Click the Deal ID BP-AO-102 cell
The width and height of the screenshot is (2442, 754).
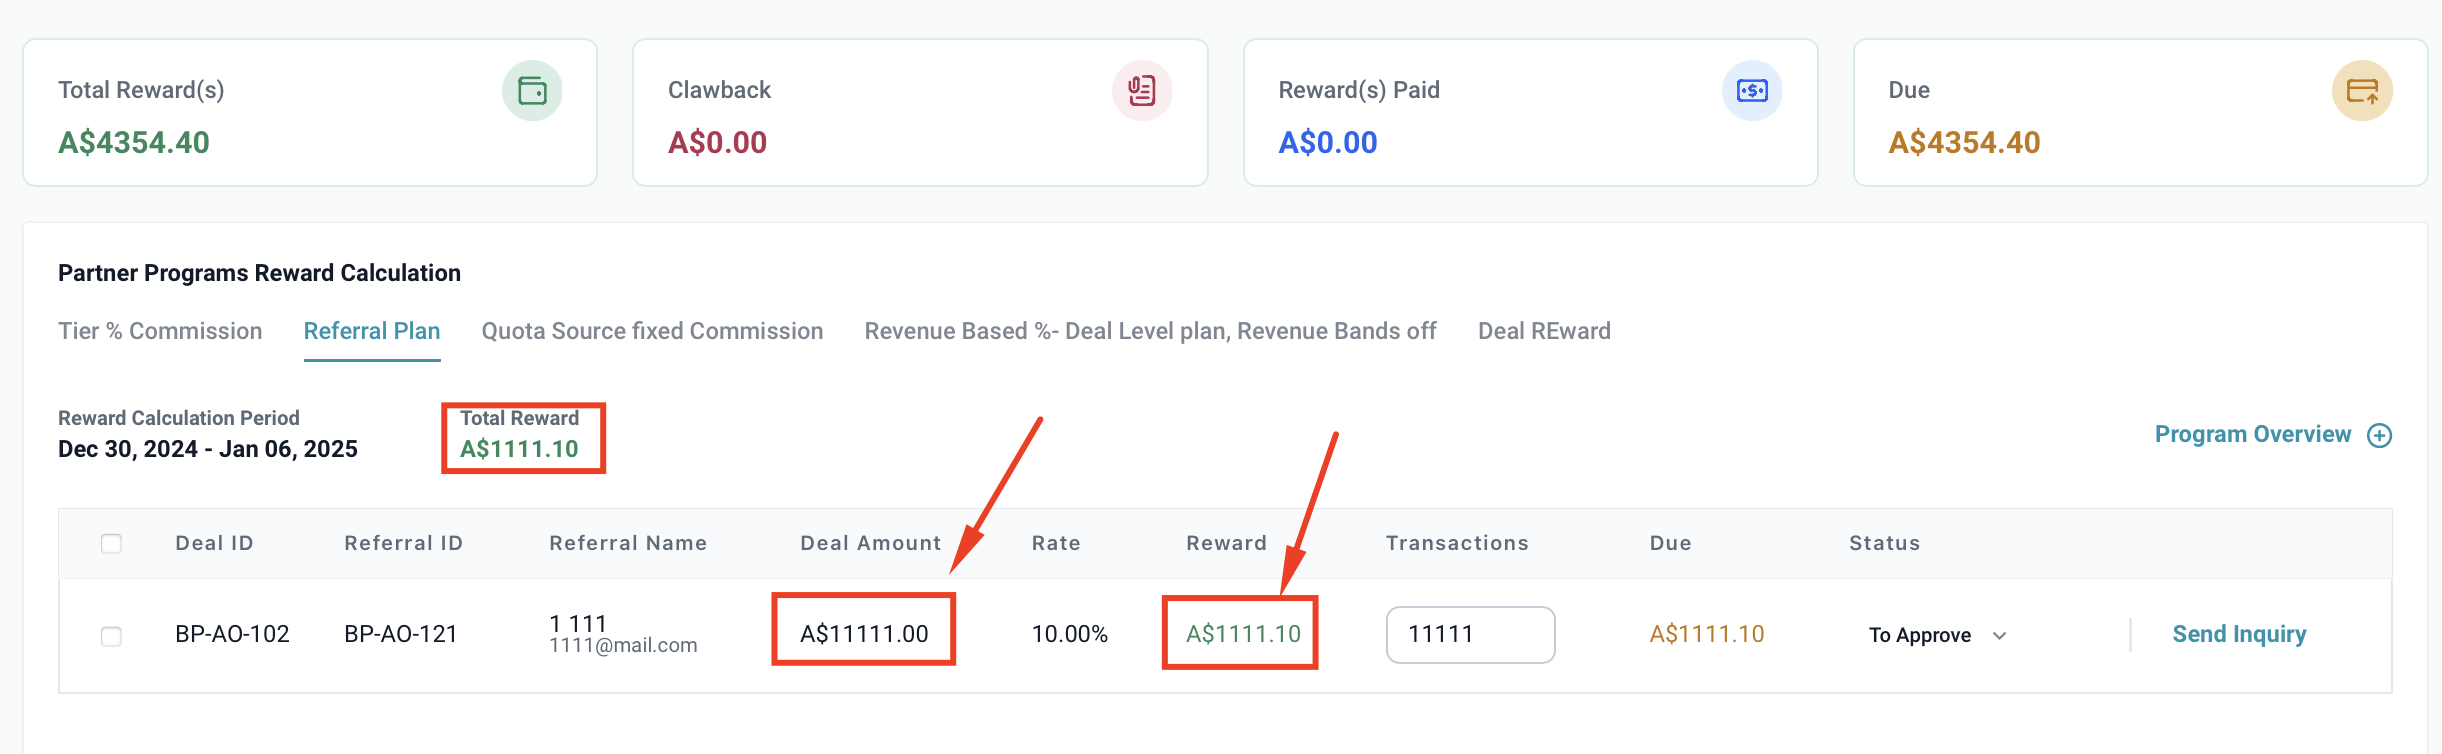pyautogui.click(x=232, y=634)
